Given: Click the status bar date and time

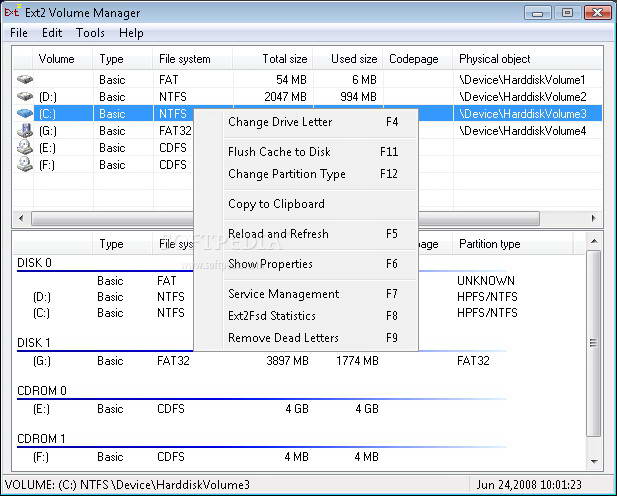Looking at the screenshot, I should coord(529,485).
